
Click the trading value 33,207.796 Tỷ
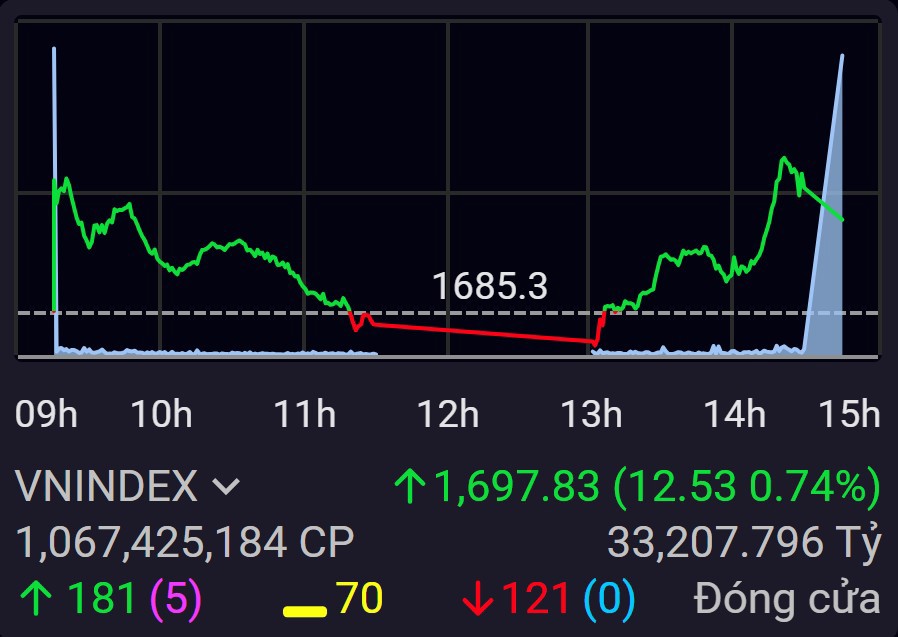(x=744, y=543)
